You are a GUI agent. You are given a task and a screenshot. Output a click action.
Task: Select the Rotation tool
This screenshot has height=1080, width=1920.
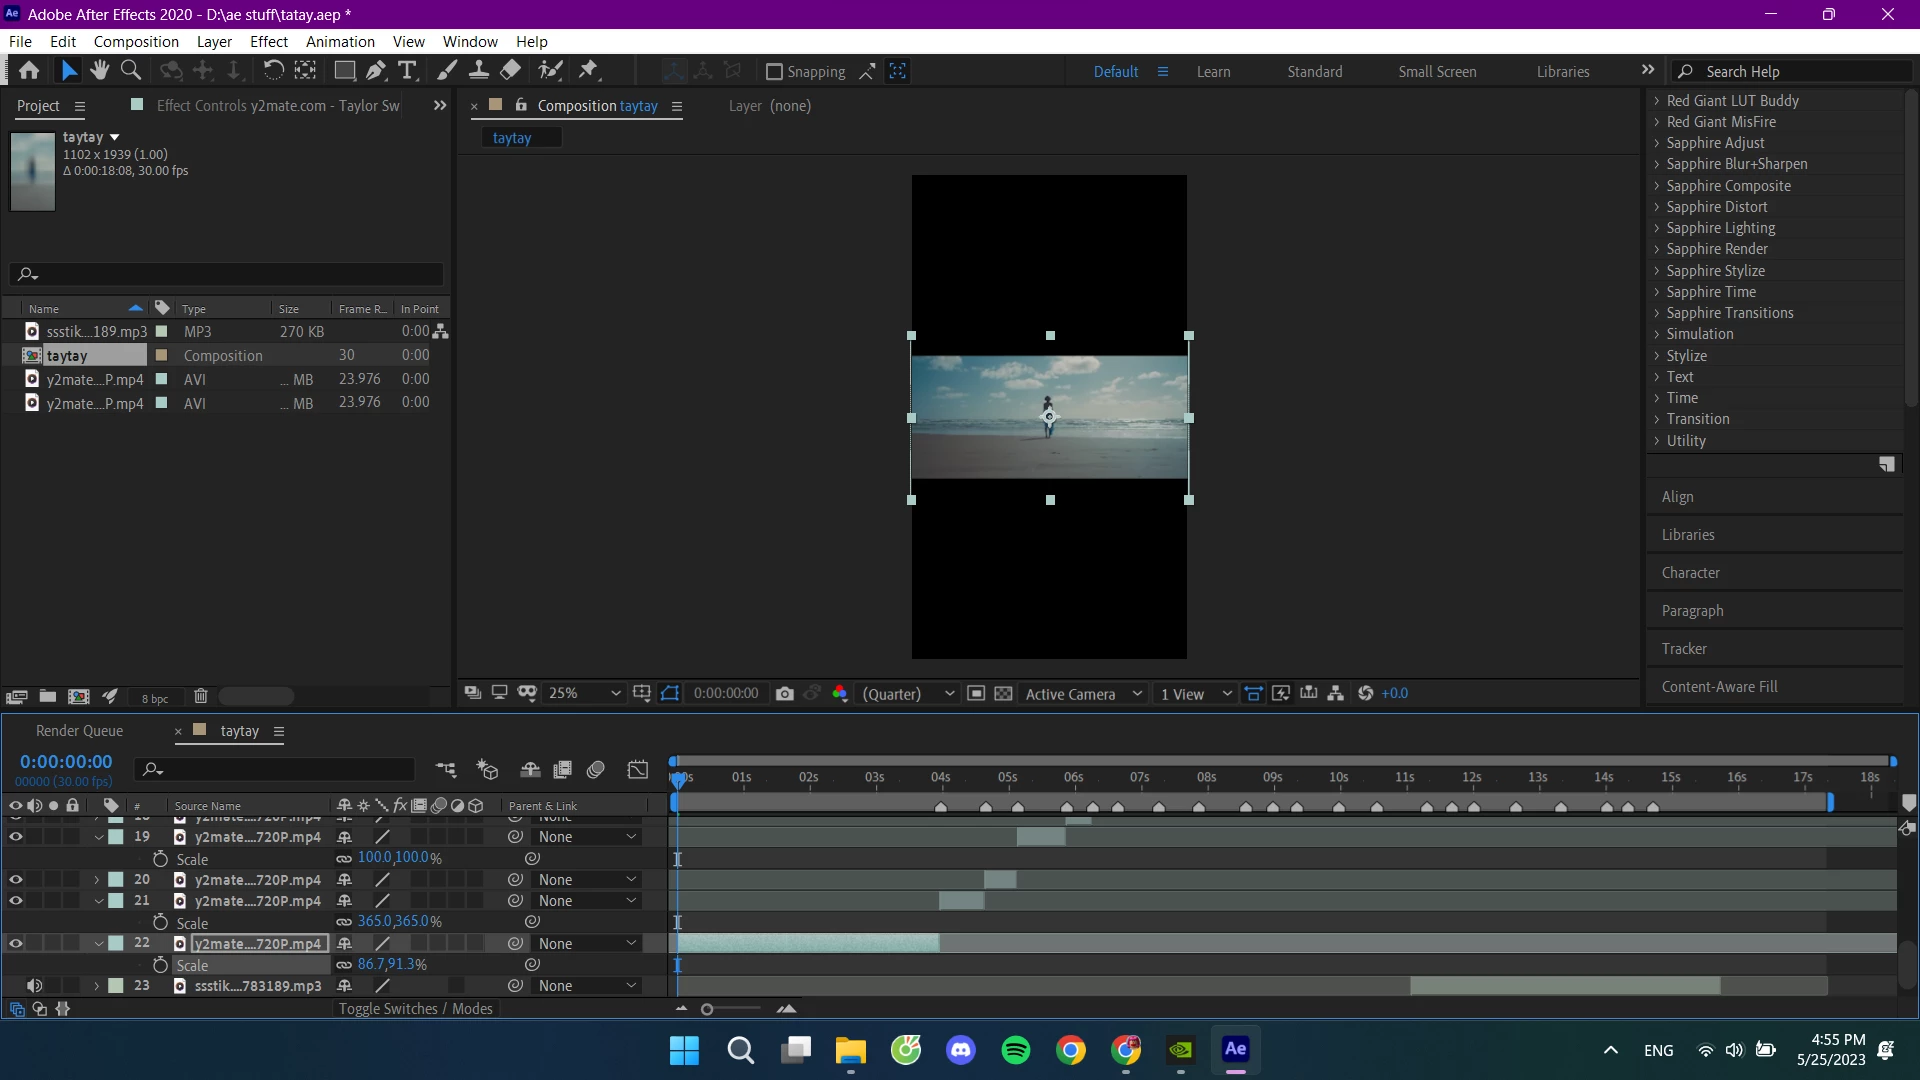pyautogui.click(x=273, y=70)
